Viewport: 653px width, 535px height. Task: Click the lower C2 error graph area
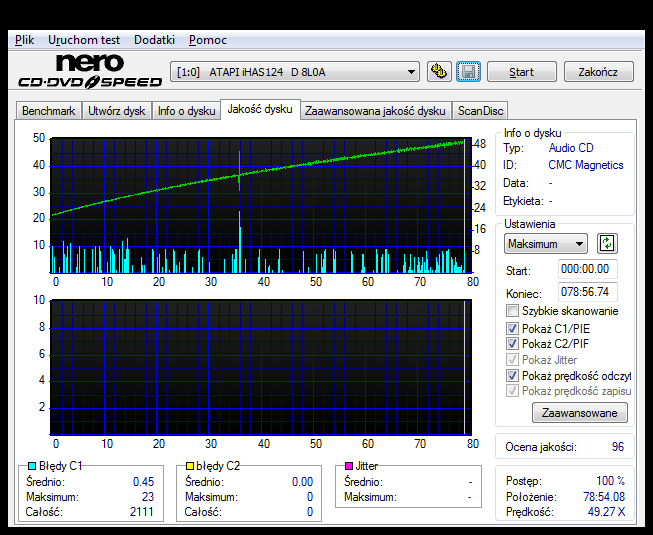261,367
